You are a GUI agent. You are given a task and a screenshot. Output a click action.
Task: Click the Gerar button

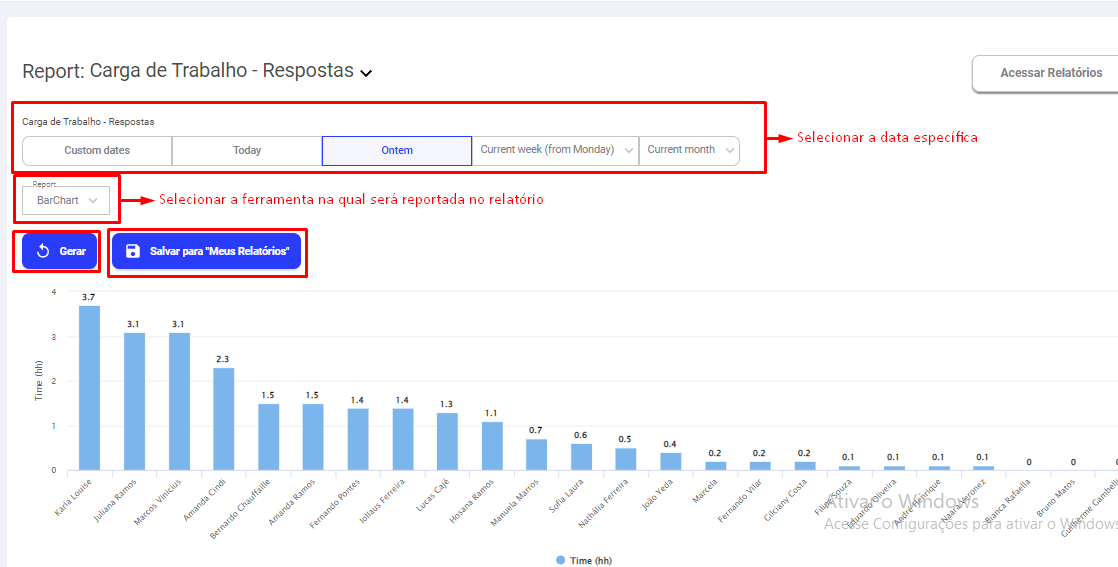(60, 251)
